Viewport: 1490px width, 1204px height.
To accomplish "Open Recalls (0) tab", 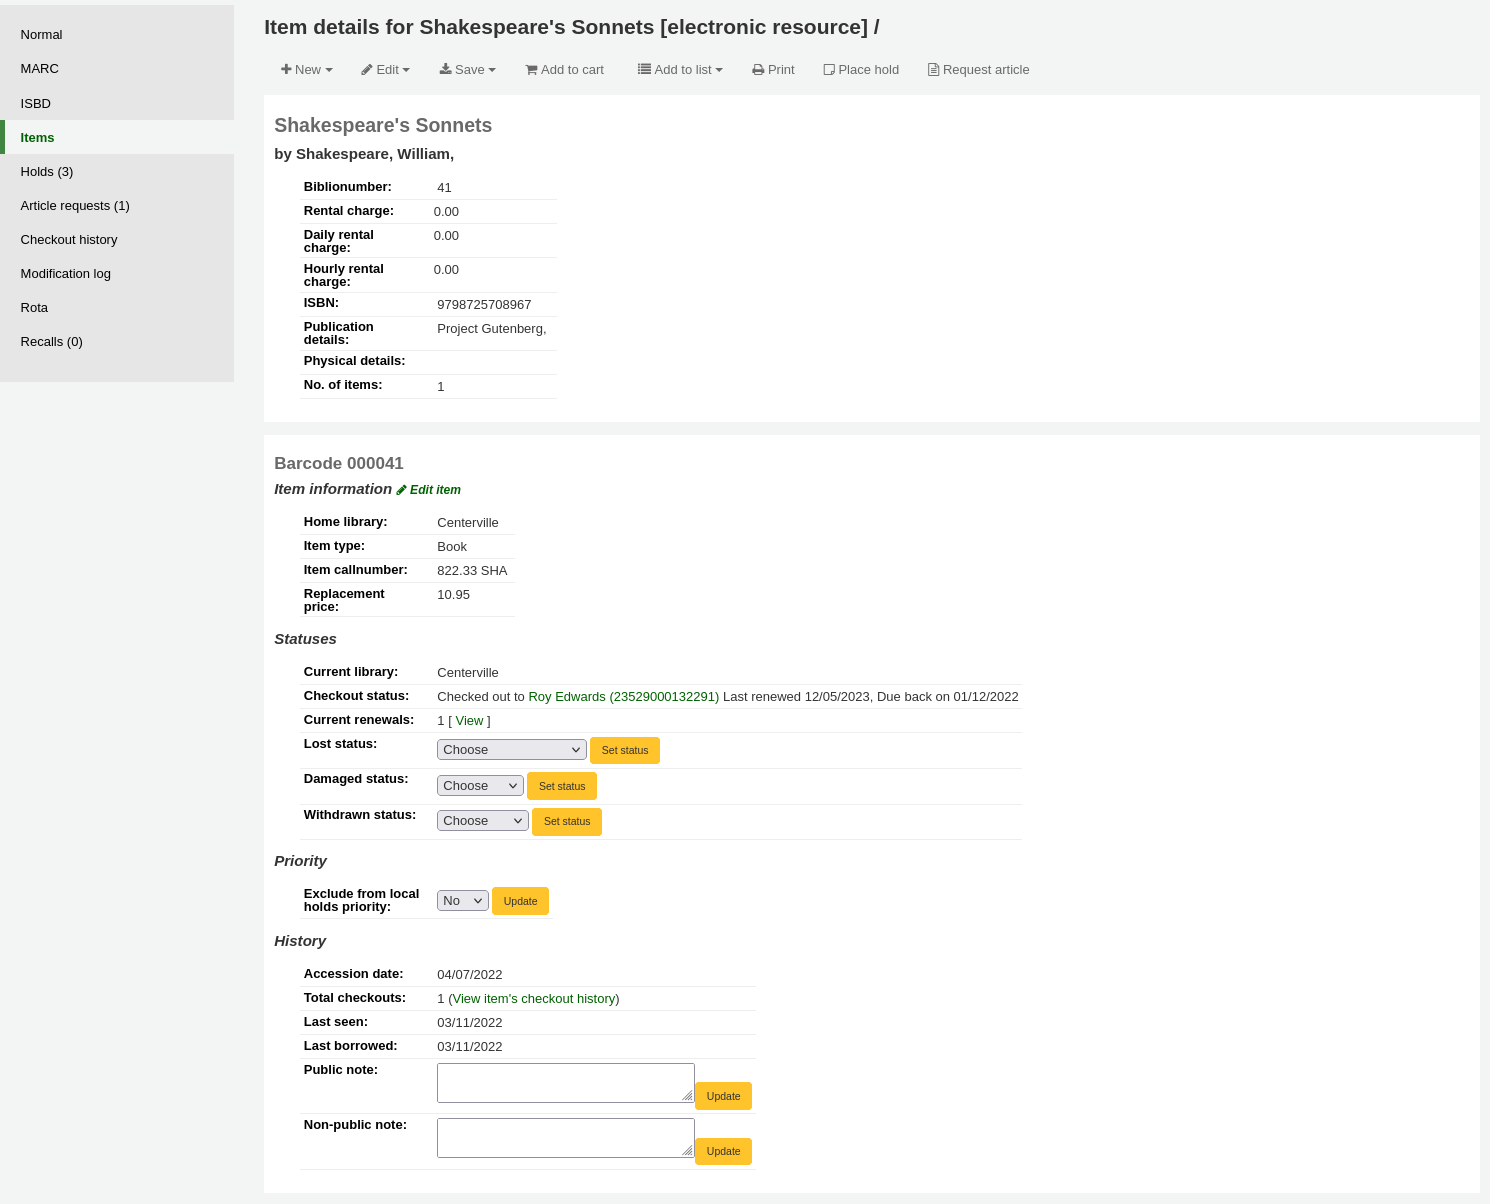I will (x=117, y=341).
